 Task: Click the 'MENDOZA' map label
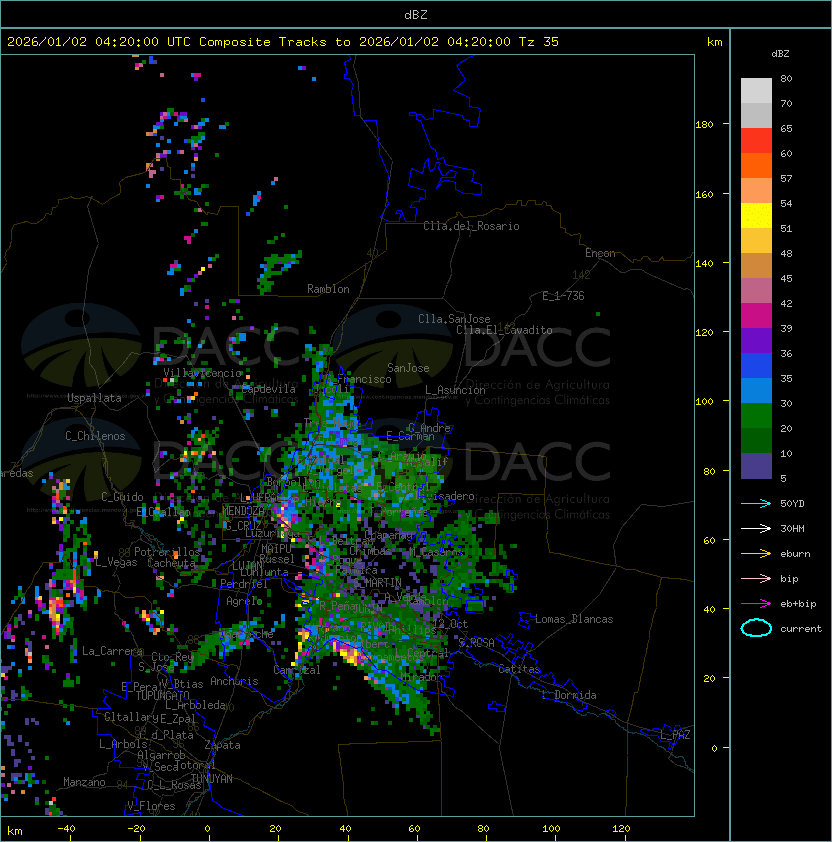coord(243,511)
